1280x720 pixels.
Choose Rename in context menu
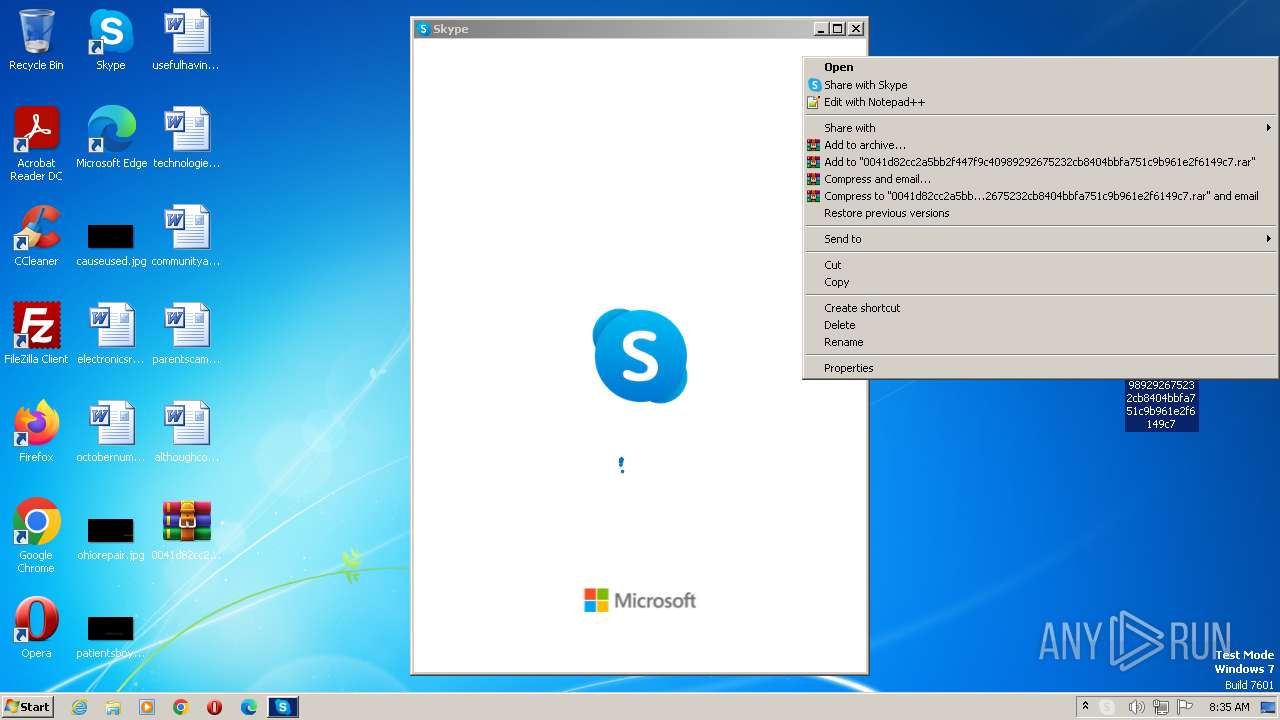tap(1040, 342)
